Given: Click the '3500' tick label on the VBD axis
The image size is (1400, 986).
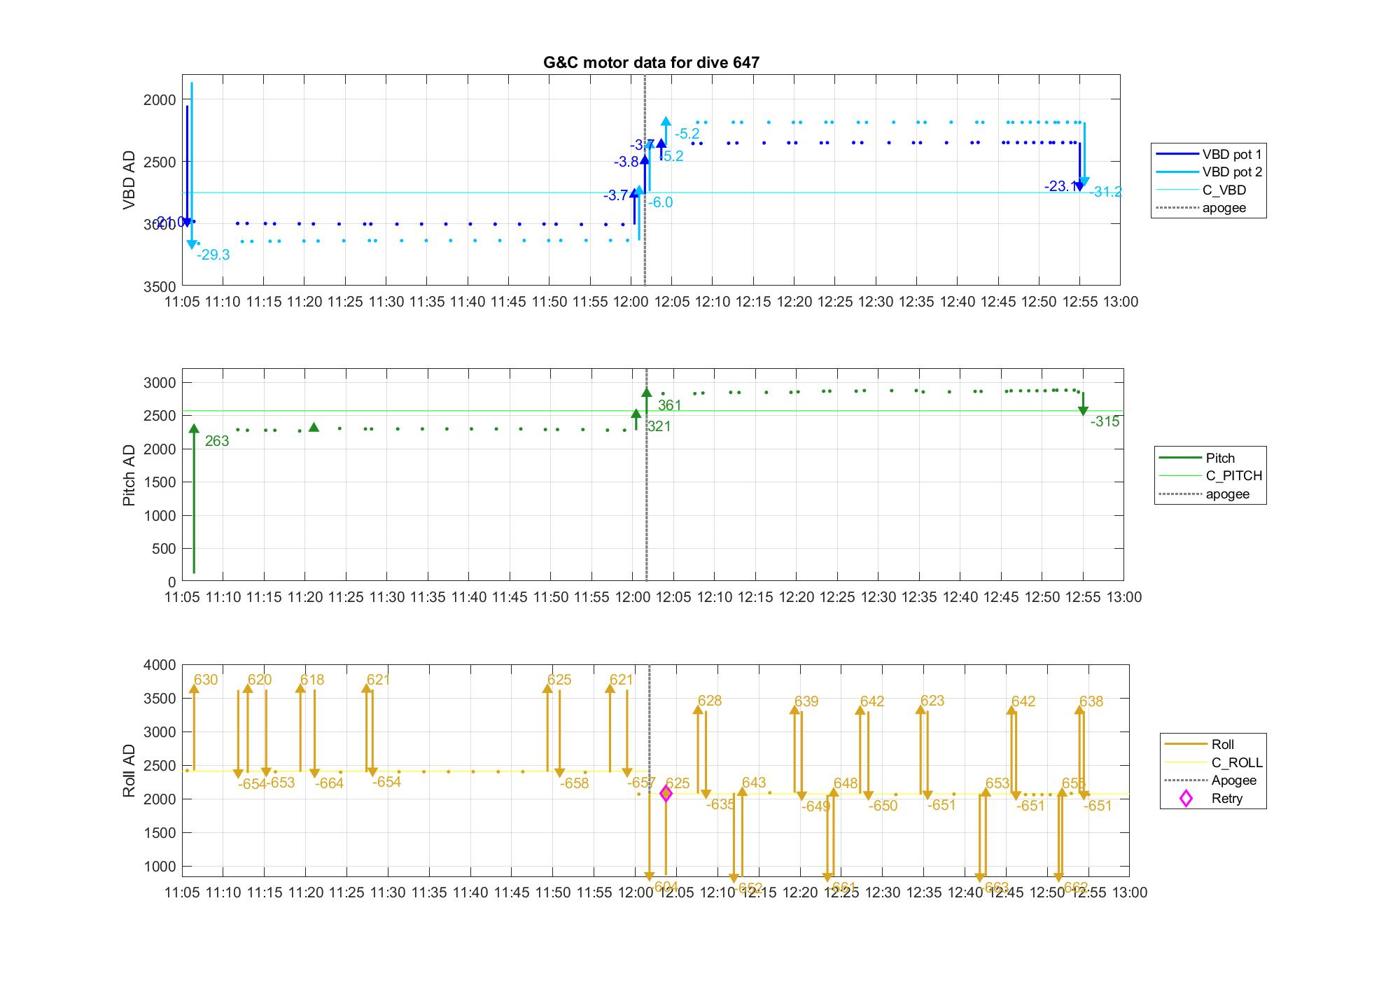Looking at the screenshot, I should pos(159,286).
